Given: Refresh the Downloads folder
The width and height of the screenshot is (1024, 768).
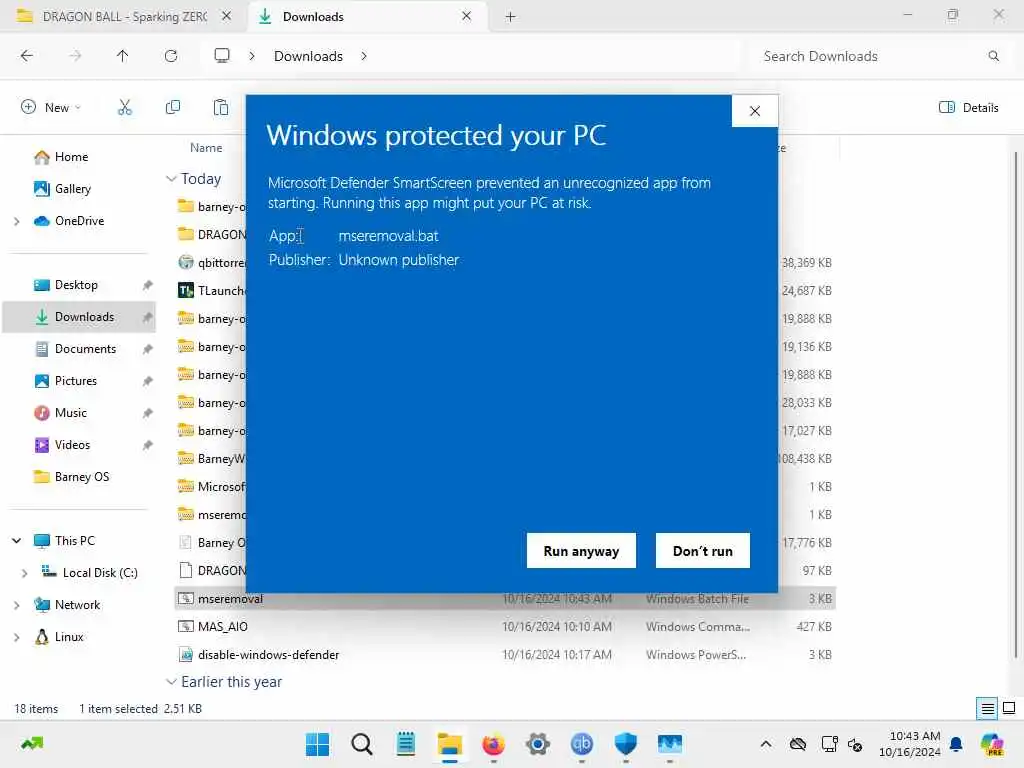Looking at the screenshot, I should pyautogui.click(x=171, y=56).
